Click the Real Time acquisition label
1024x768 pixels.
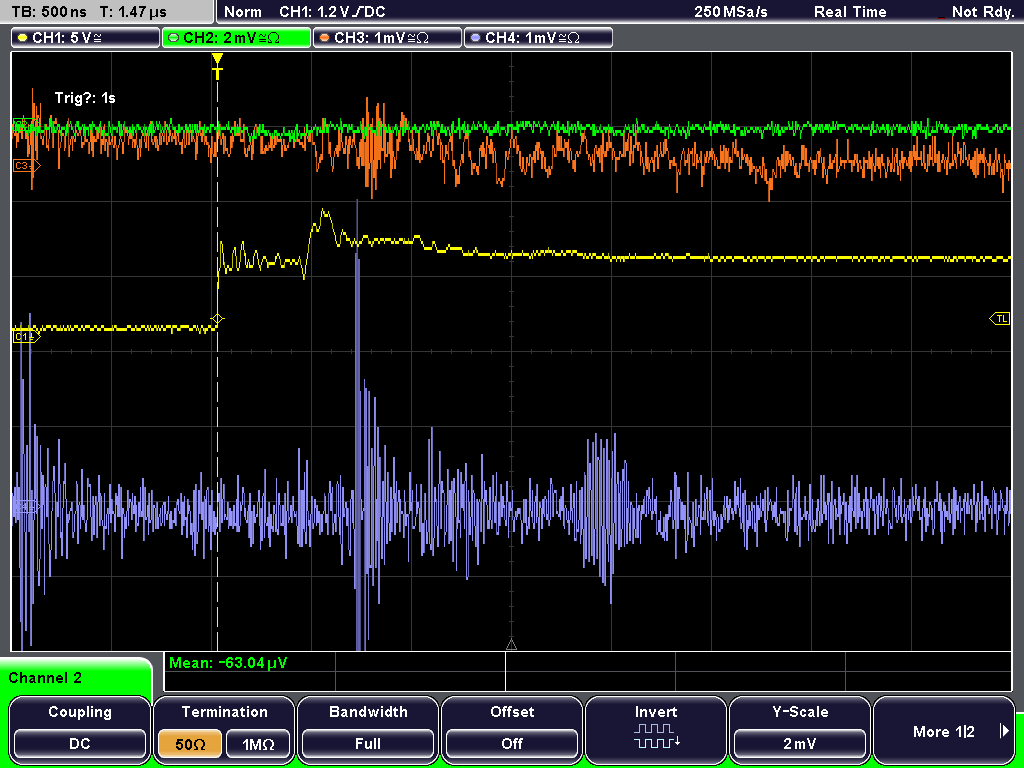click(850, 12)
